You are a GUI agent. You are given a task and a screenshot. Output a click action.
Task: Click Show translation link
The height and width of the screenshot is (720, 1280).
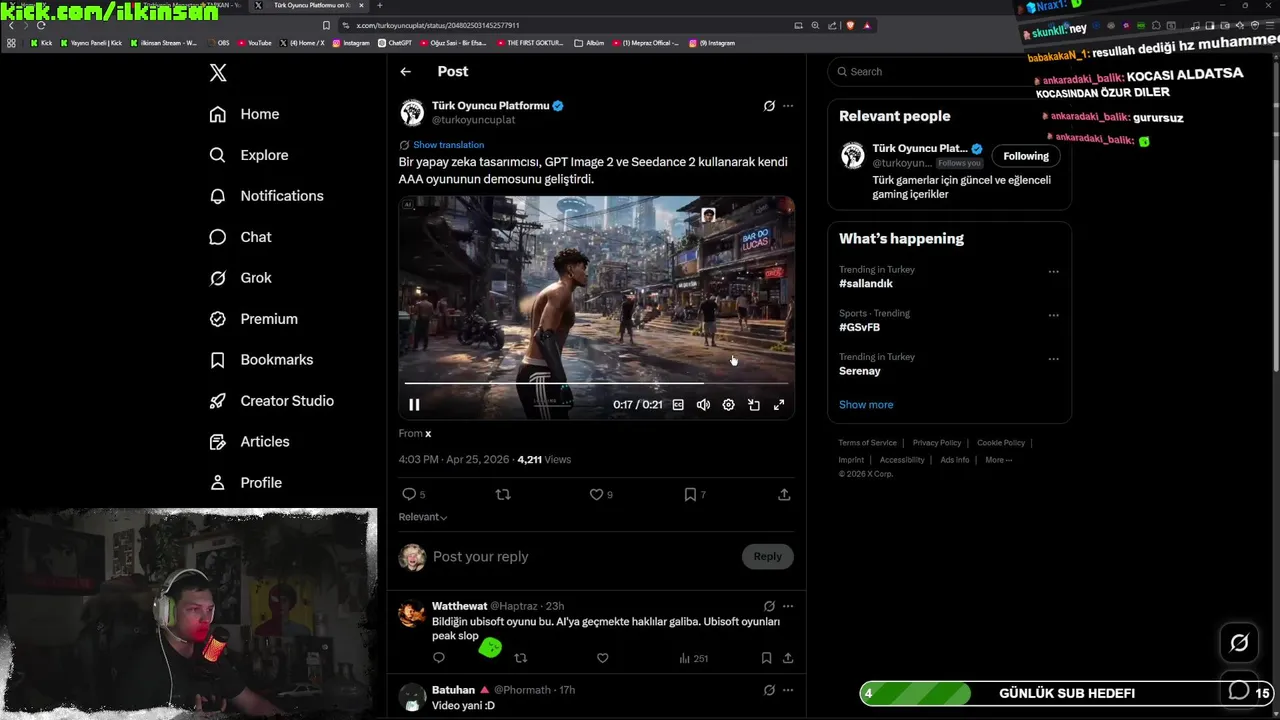(x=448, y=145)
